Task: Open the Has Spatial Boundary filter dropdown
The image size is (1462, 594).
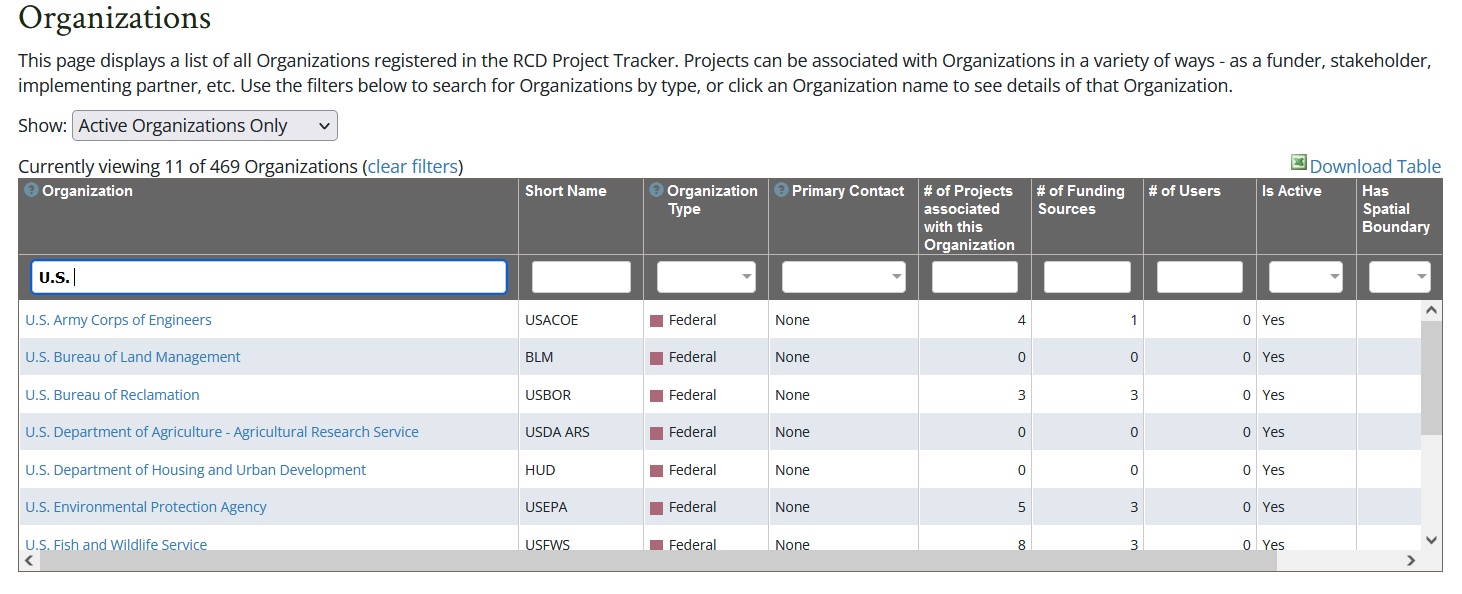Action: [1400, 277]
